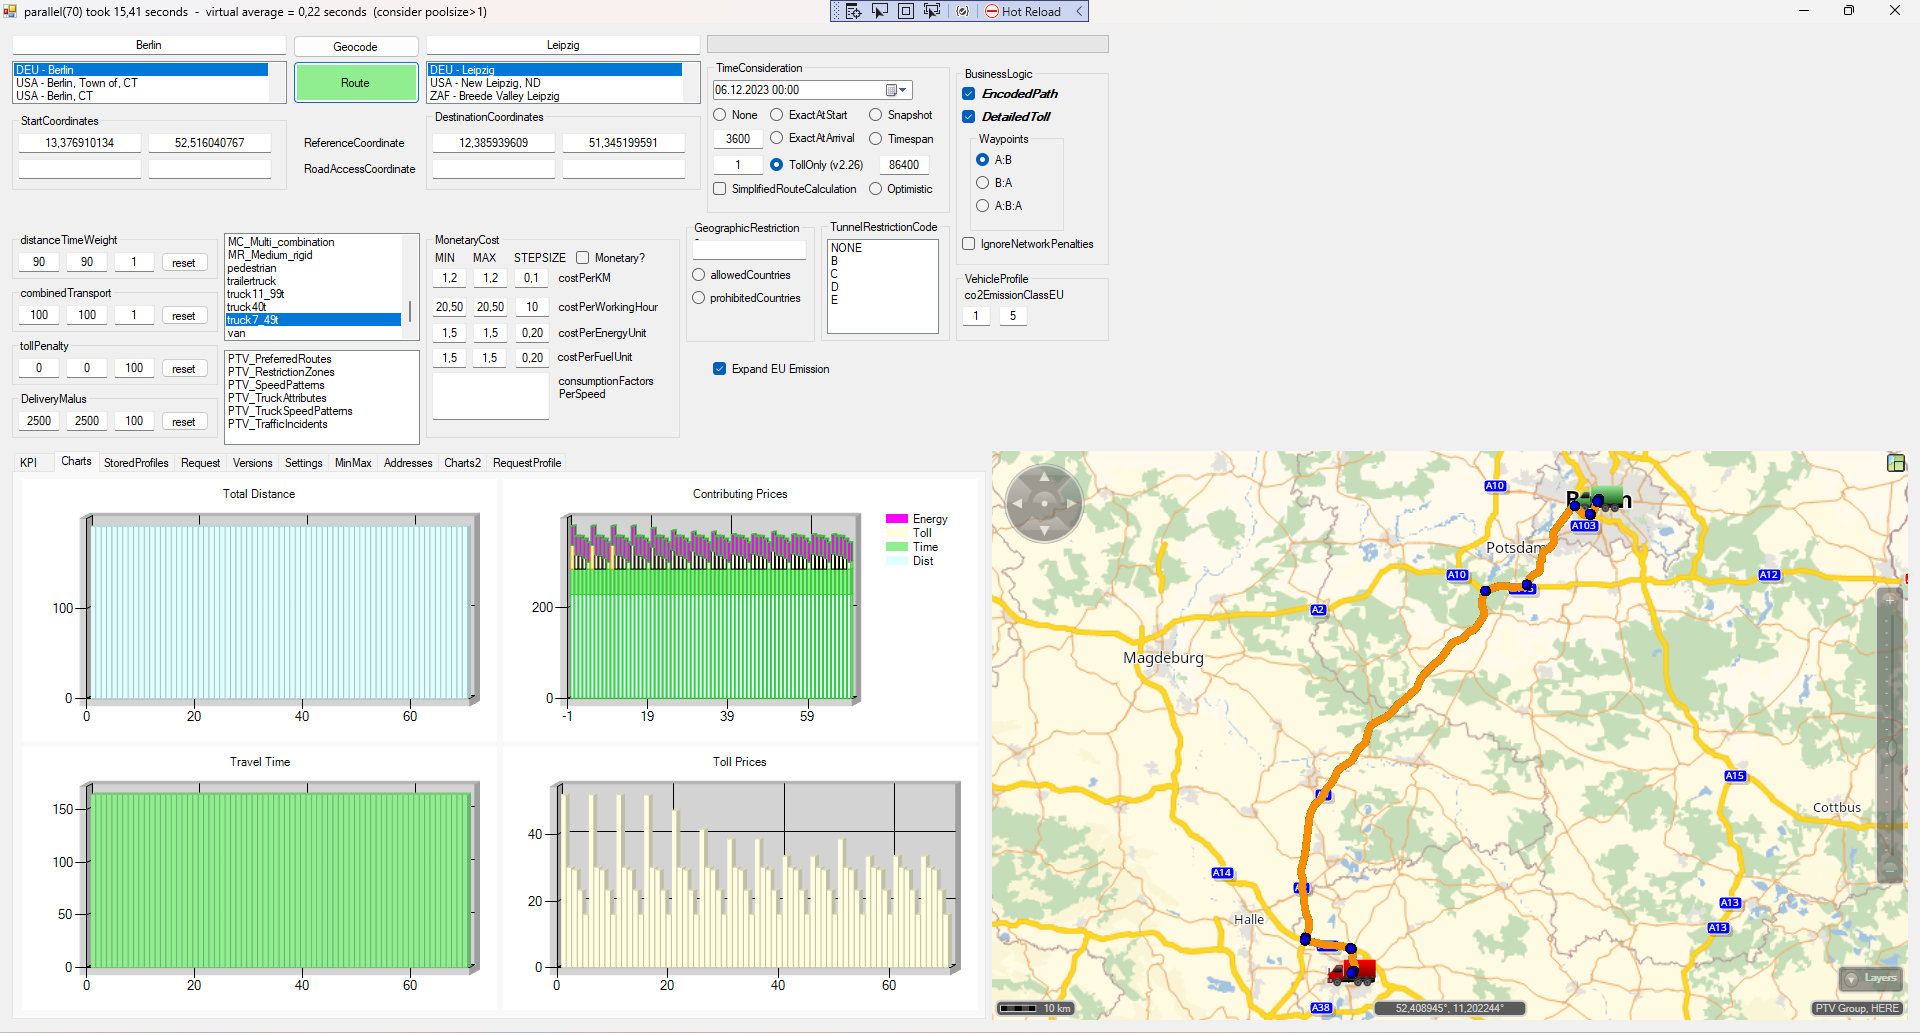Open the TimeConsideration date picker dropdown
The width and height of the screenshot is (1920, 1033).
(896, 90)
